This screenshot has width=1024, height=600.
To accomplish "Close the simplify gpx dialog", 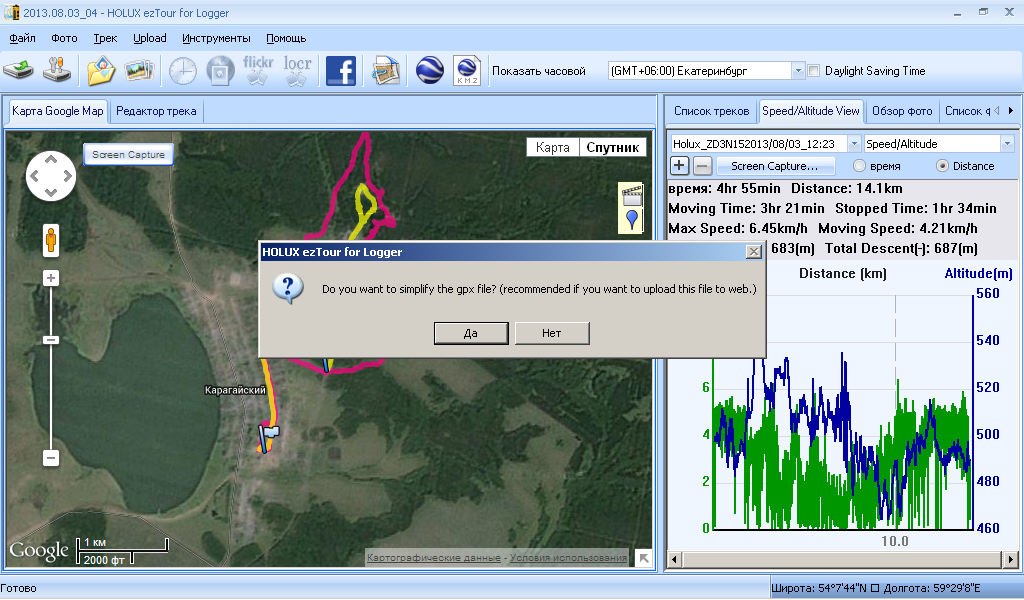I will tap(754, 251).
